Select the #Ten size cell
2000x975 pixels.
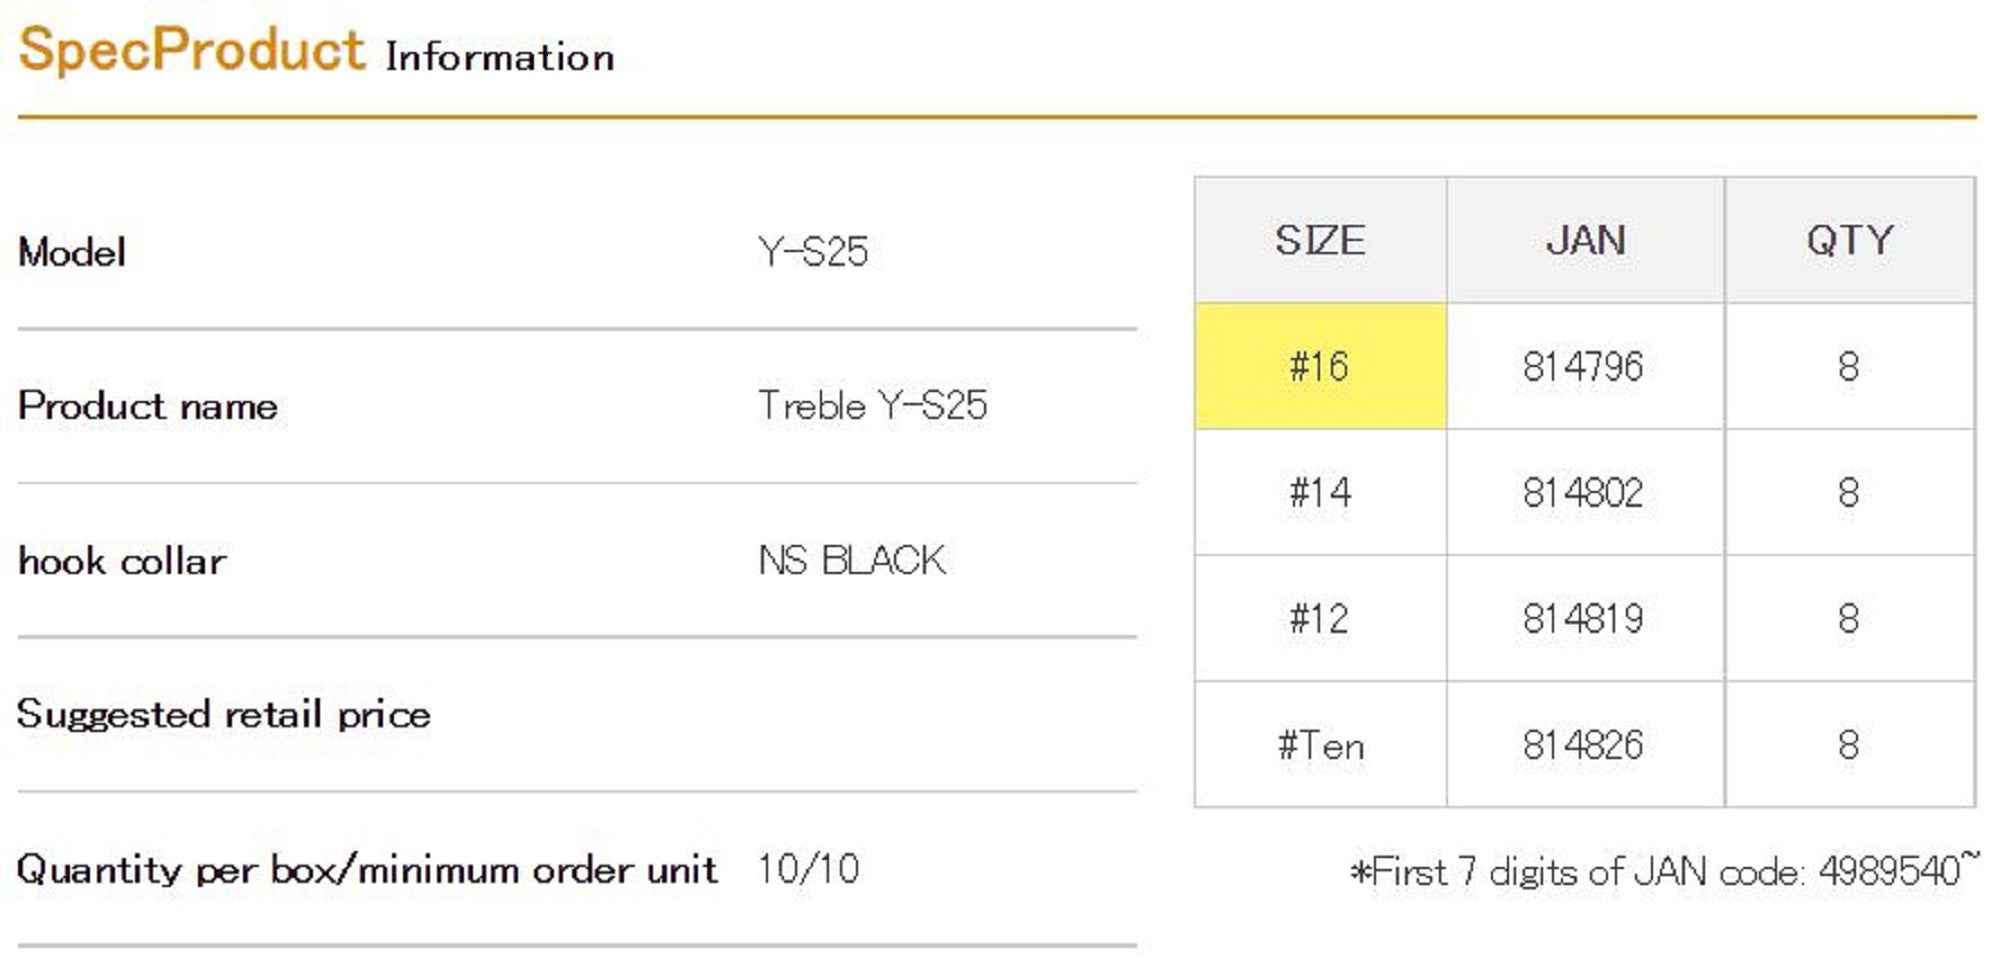[x=1319, y=745]
